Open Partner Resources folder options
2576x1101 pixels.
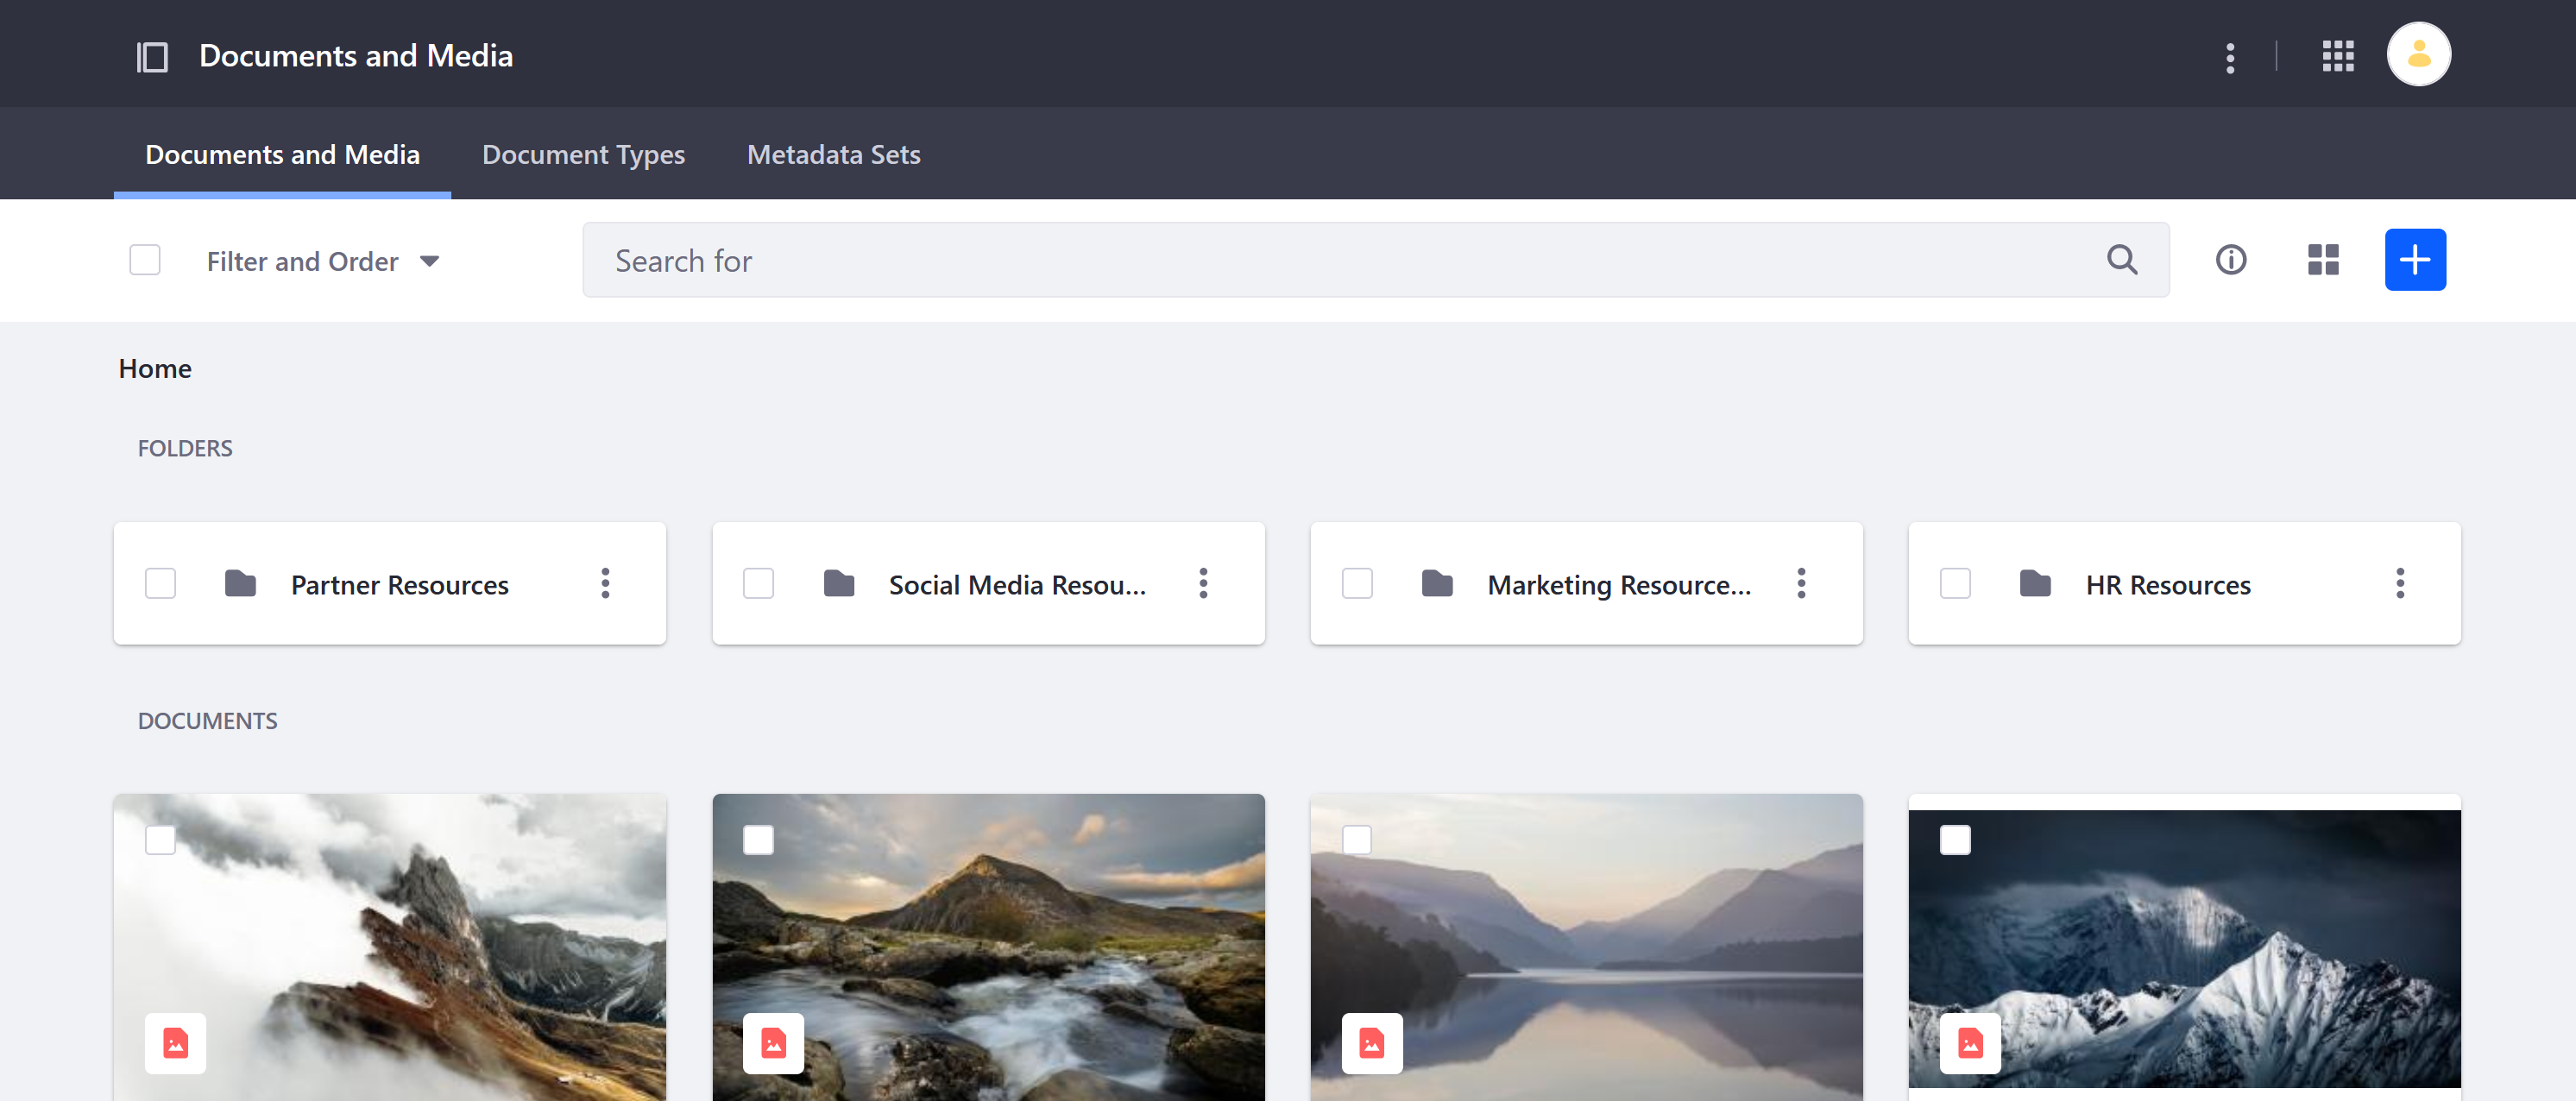(x=606, y=583)
